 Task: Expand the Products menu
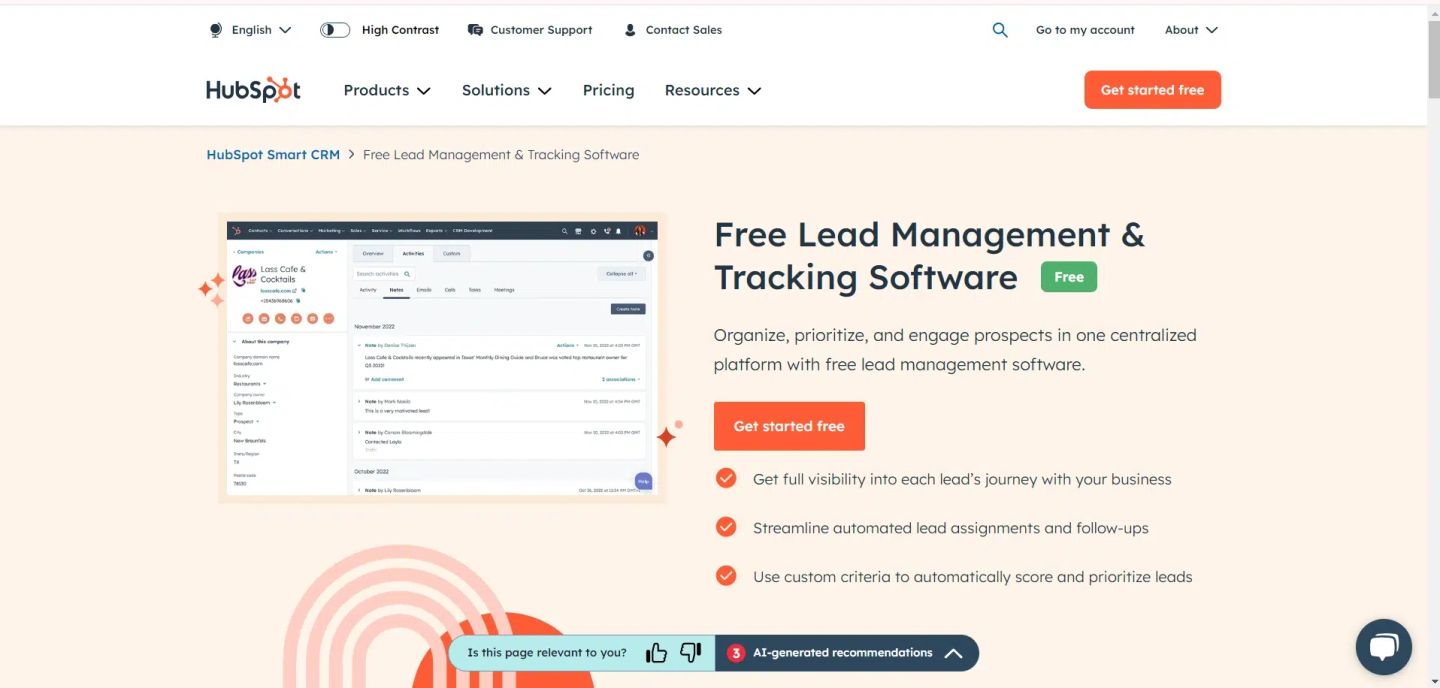[x=387, y=90]
